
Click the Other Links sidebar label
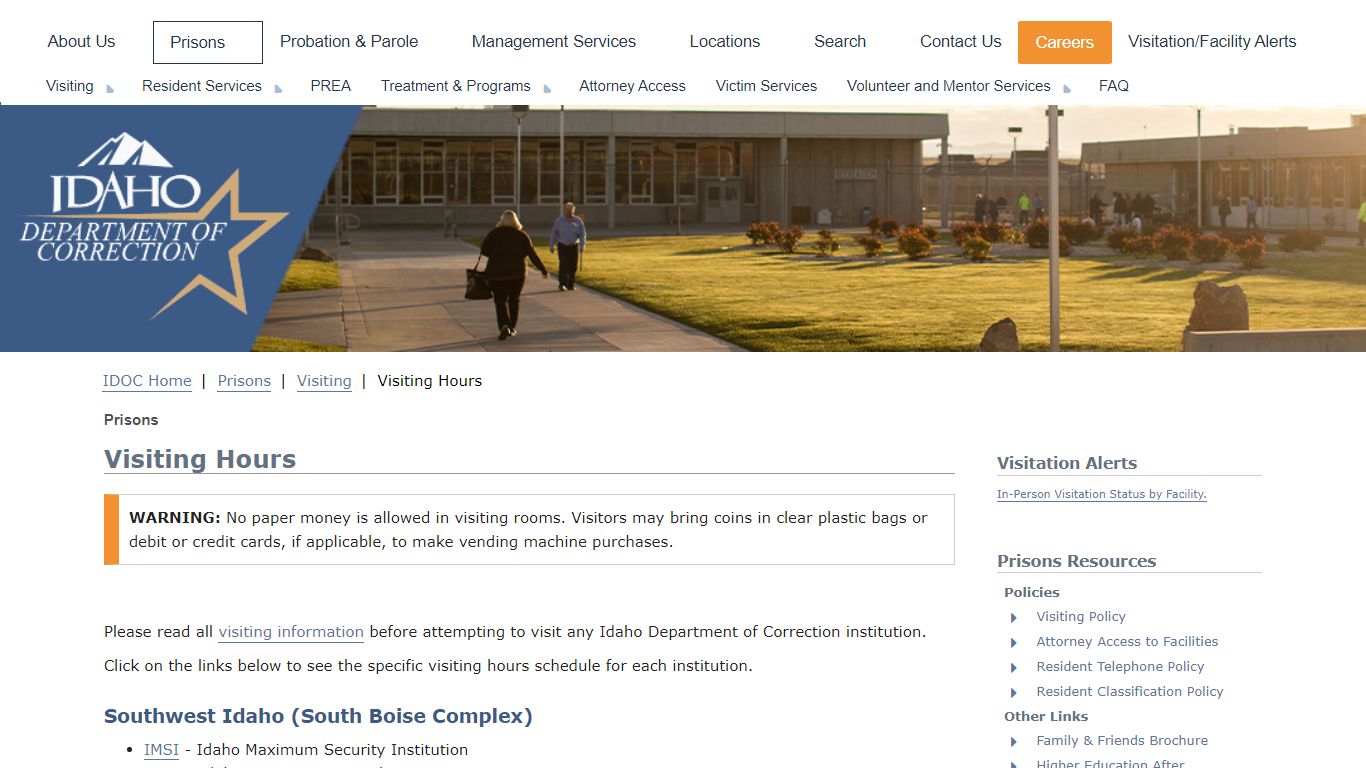[x=1046, y=717]
